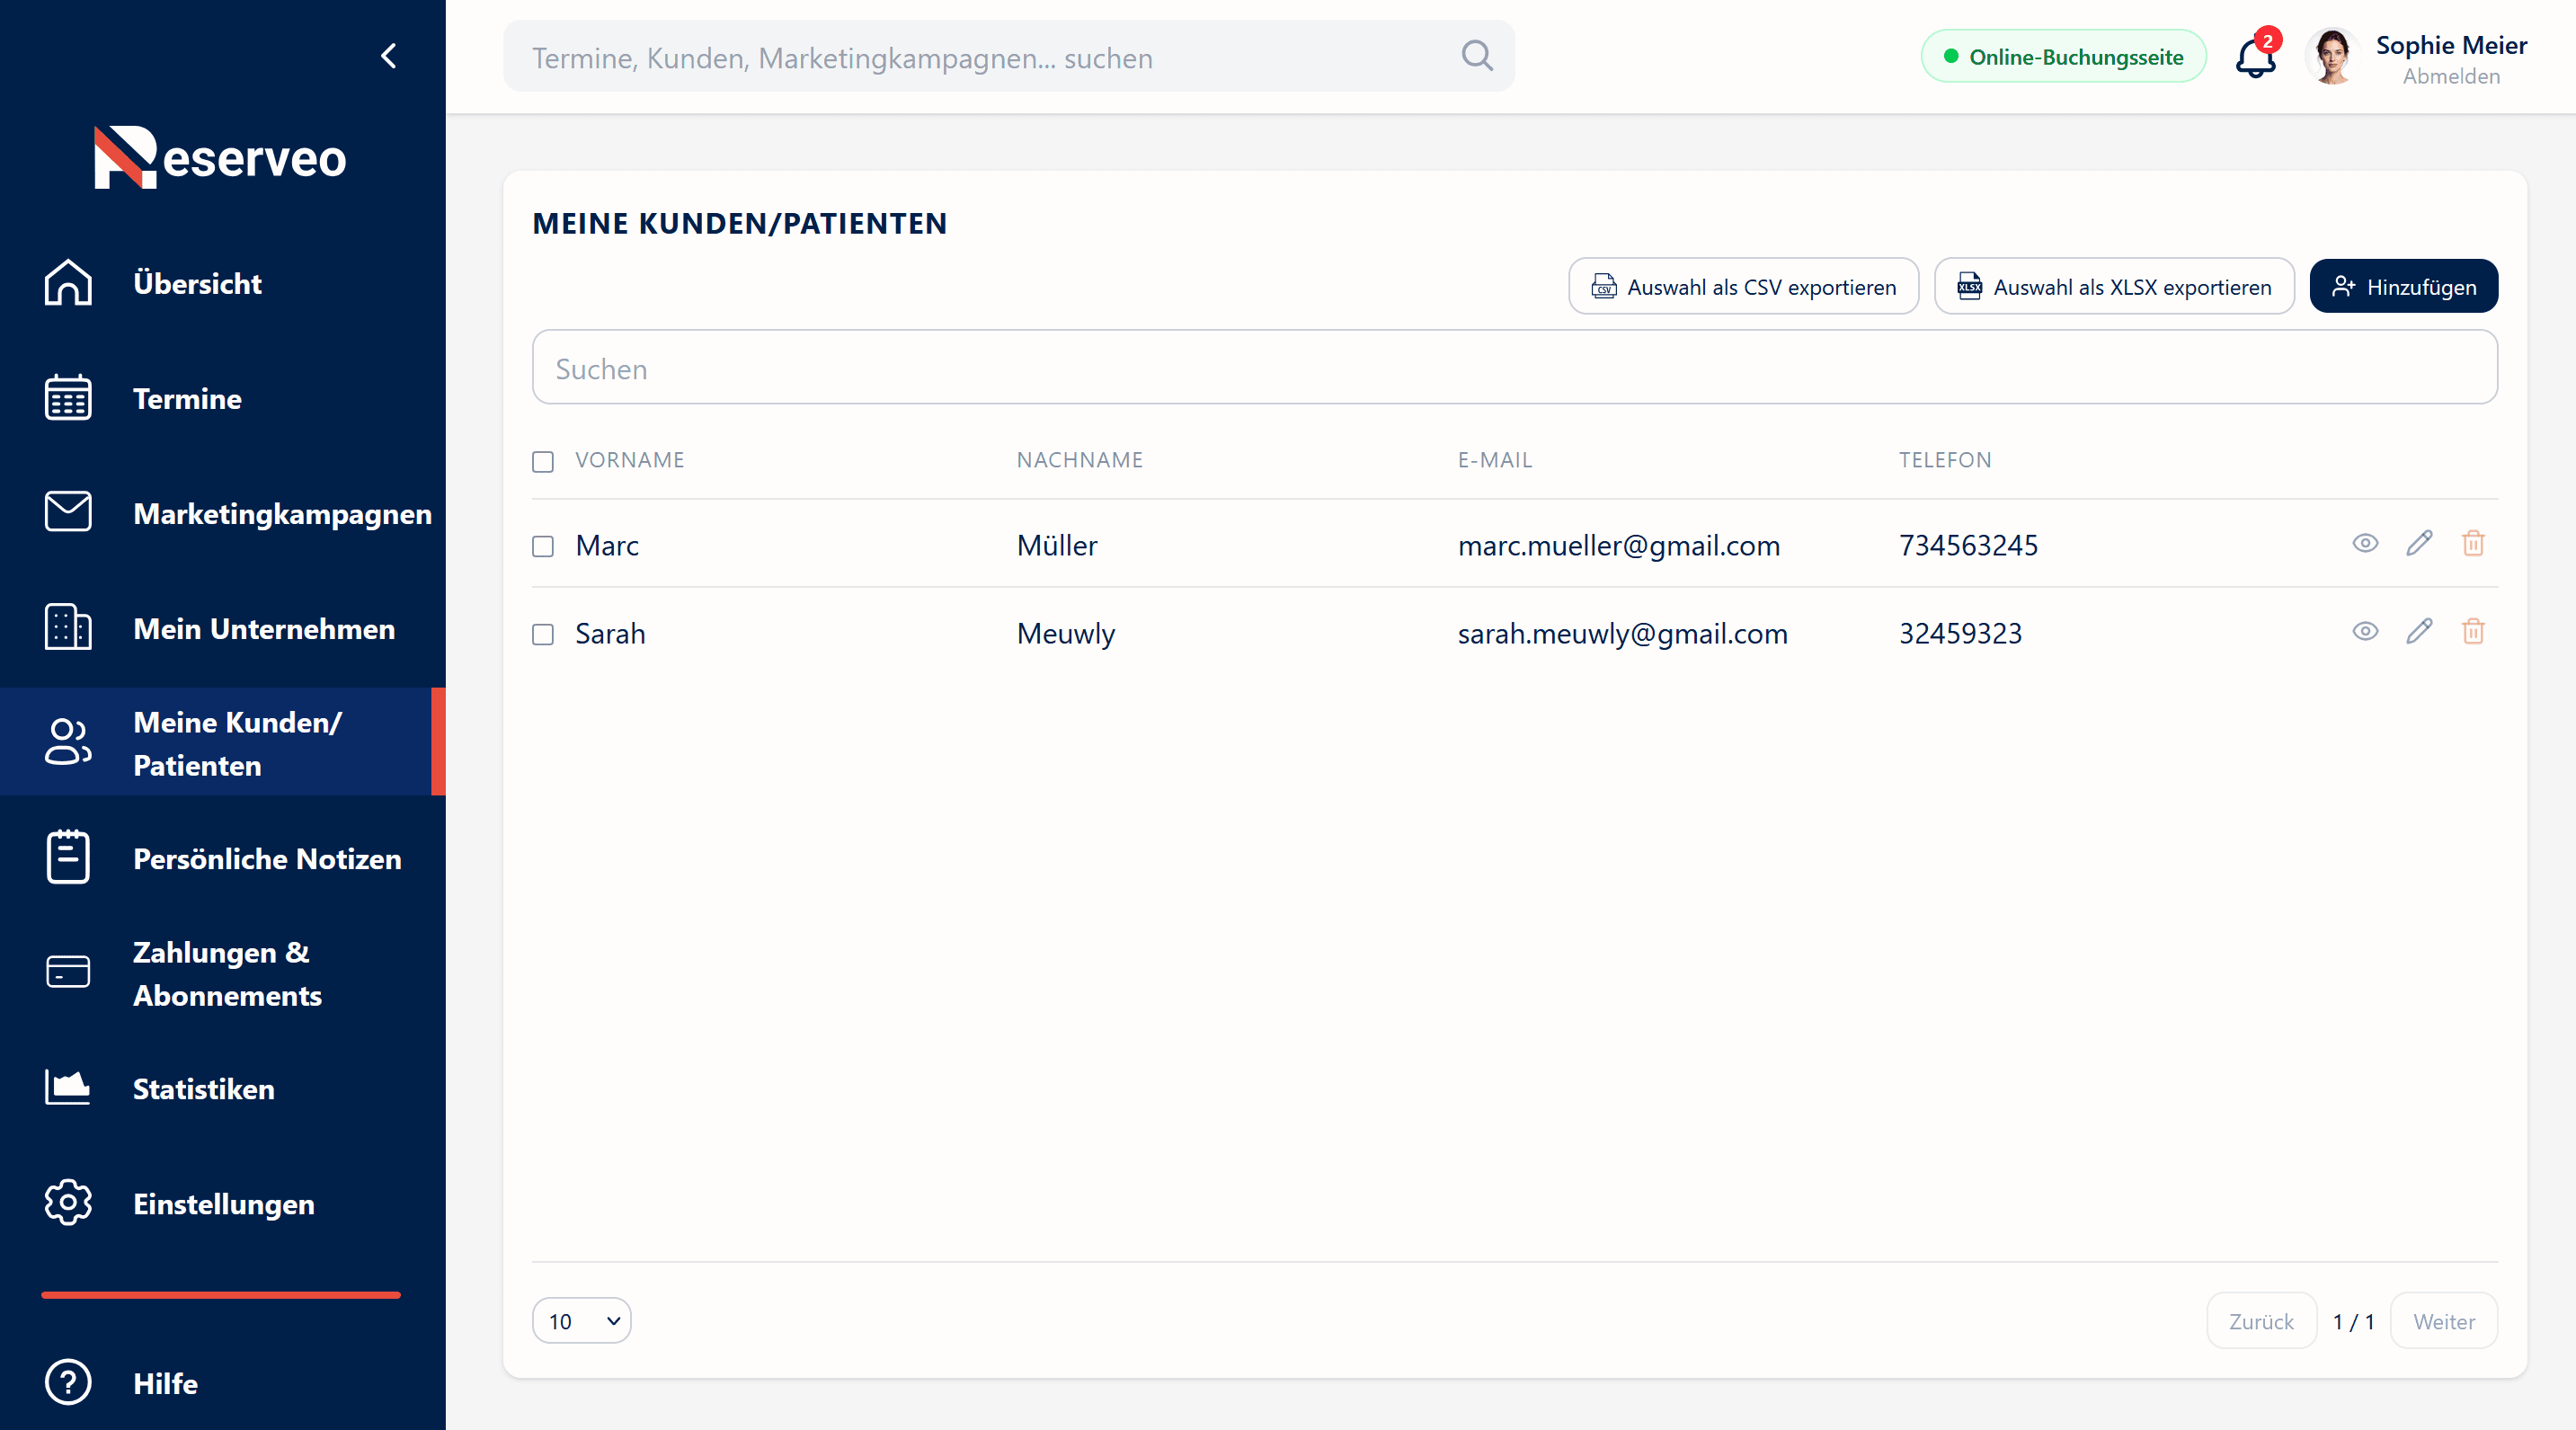Click the Einstellungen gear icon
The width and height of the screenshot is (2576, 1430).
pyautogui.click(x=68, y=1203)
